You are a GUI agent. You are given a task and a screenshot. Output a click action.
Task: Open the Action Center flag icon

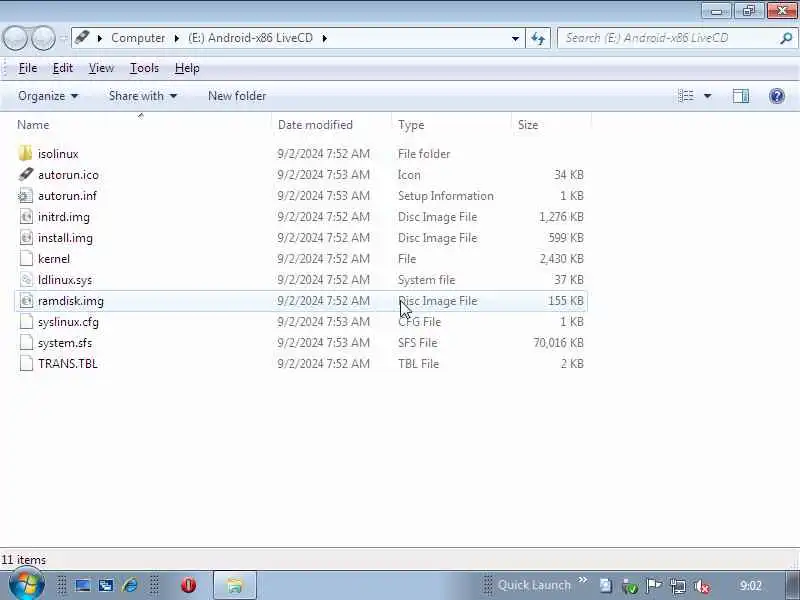pos(654,586)
